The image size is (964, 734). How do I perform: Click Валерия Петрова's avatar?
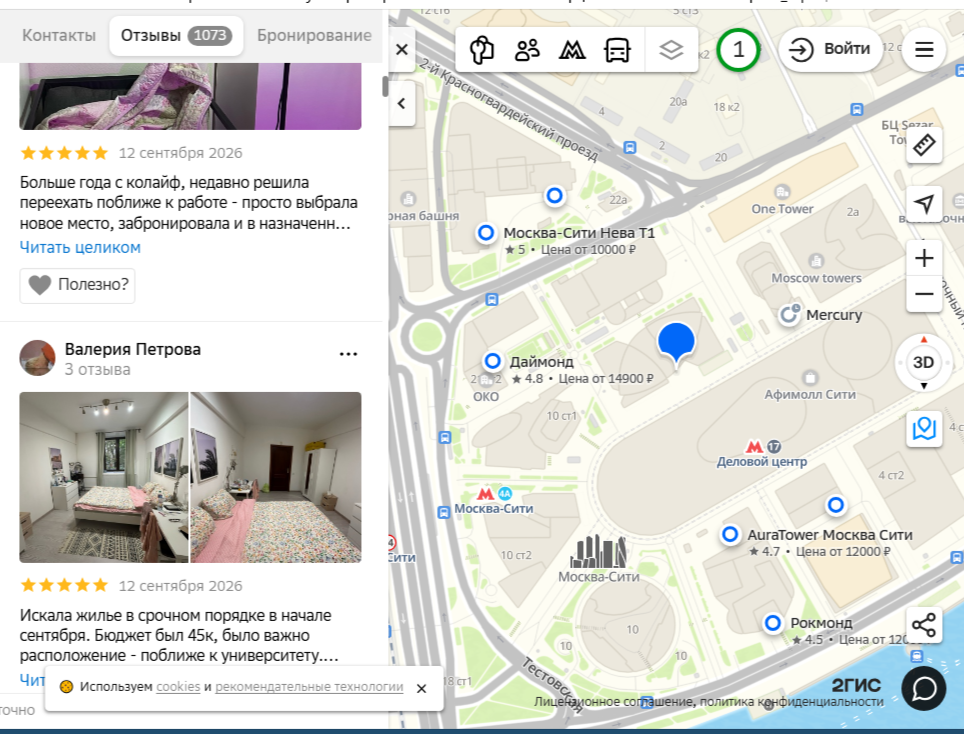point(38,358)
